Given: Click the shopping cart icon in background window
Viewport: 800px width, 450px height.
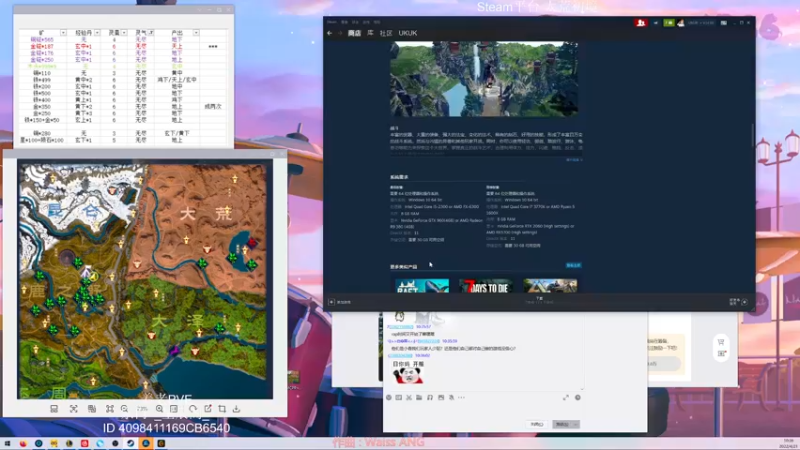Looking at the screenshot, I should coord(721,342).
